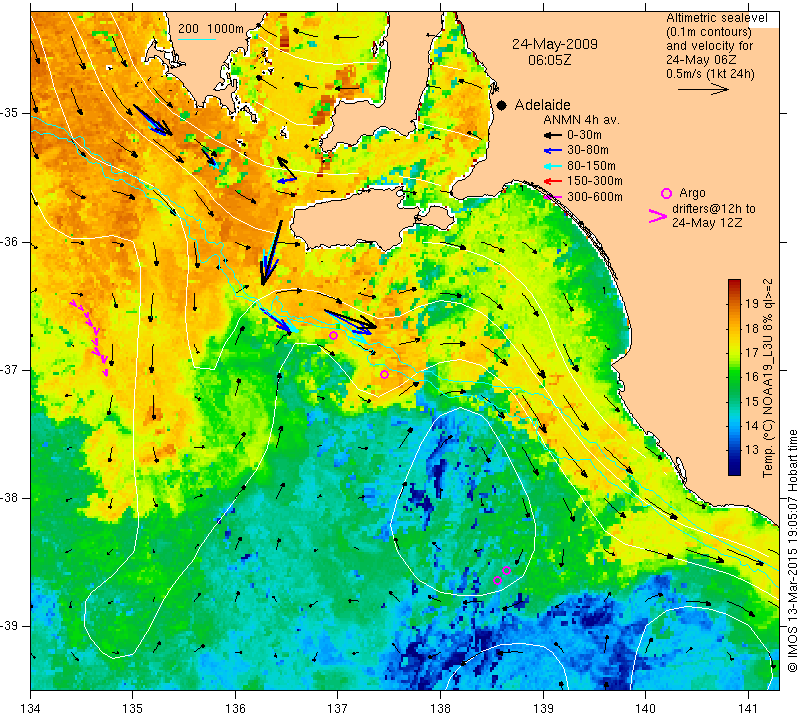Click the Argo float marker near 137E 36.7S
Image resolution: width=800 pixels, height=720 pixels.
click(x=333, y=335)
